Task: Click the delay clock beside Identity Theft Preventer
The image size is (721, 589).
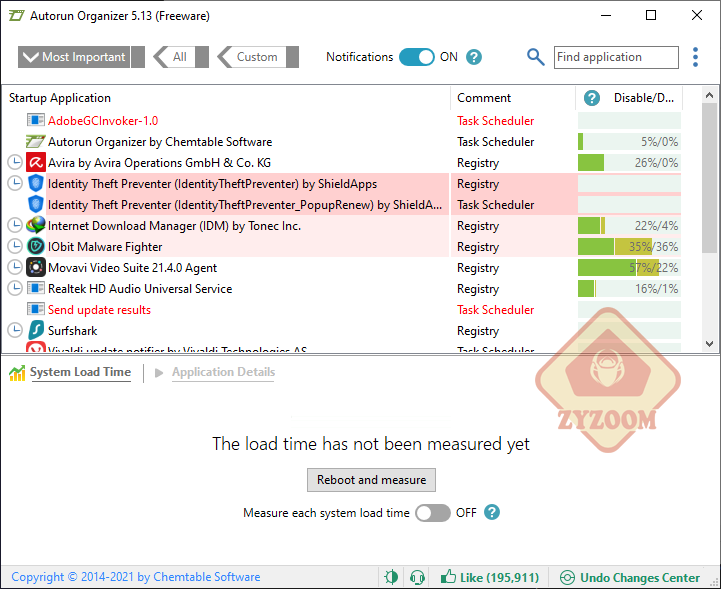Action: 15,183
